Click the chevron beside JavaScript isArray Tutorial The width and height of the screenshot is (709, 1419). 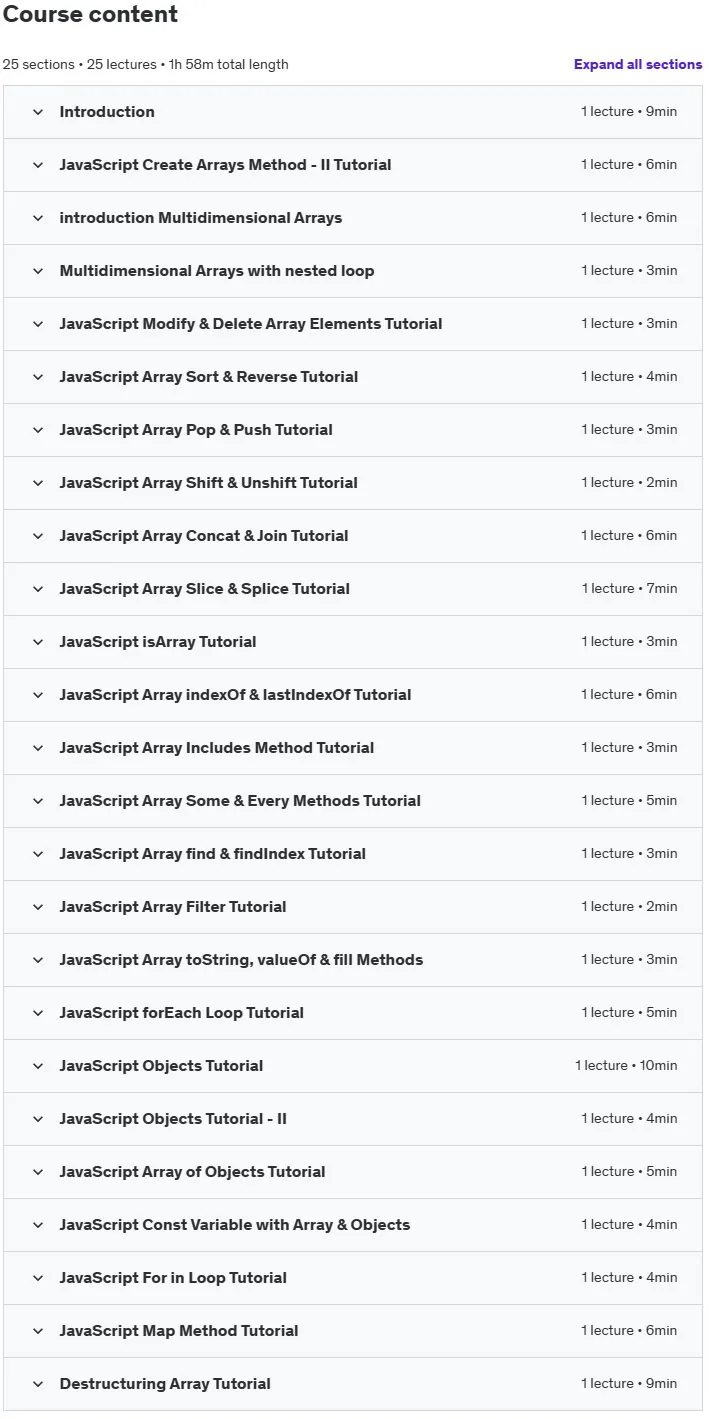[x=38, y=642]
